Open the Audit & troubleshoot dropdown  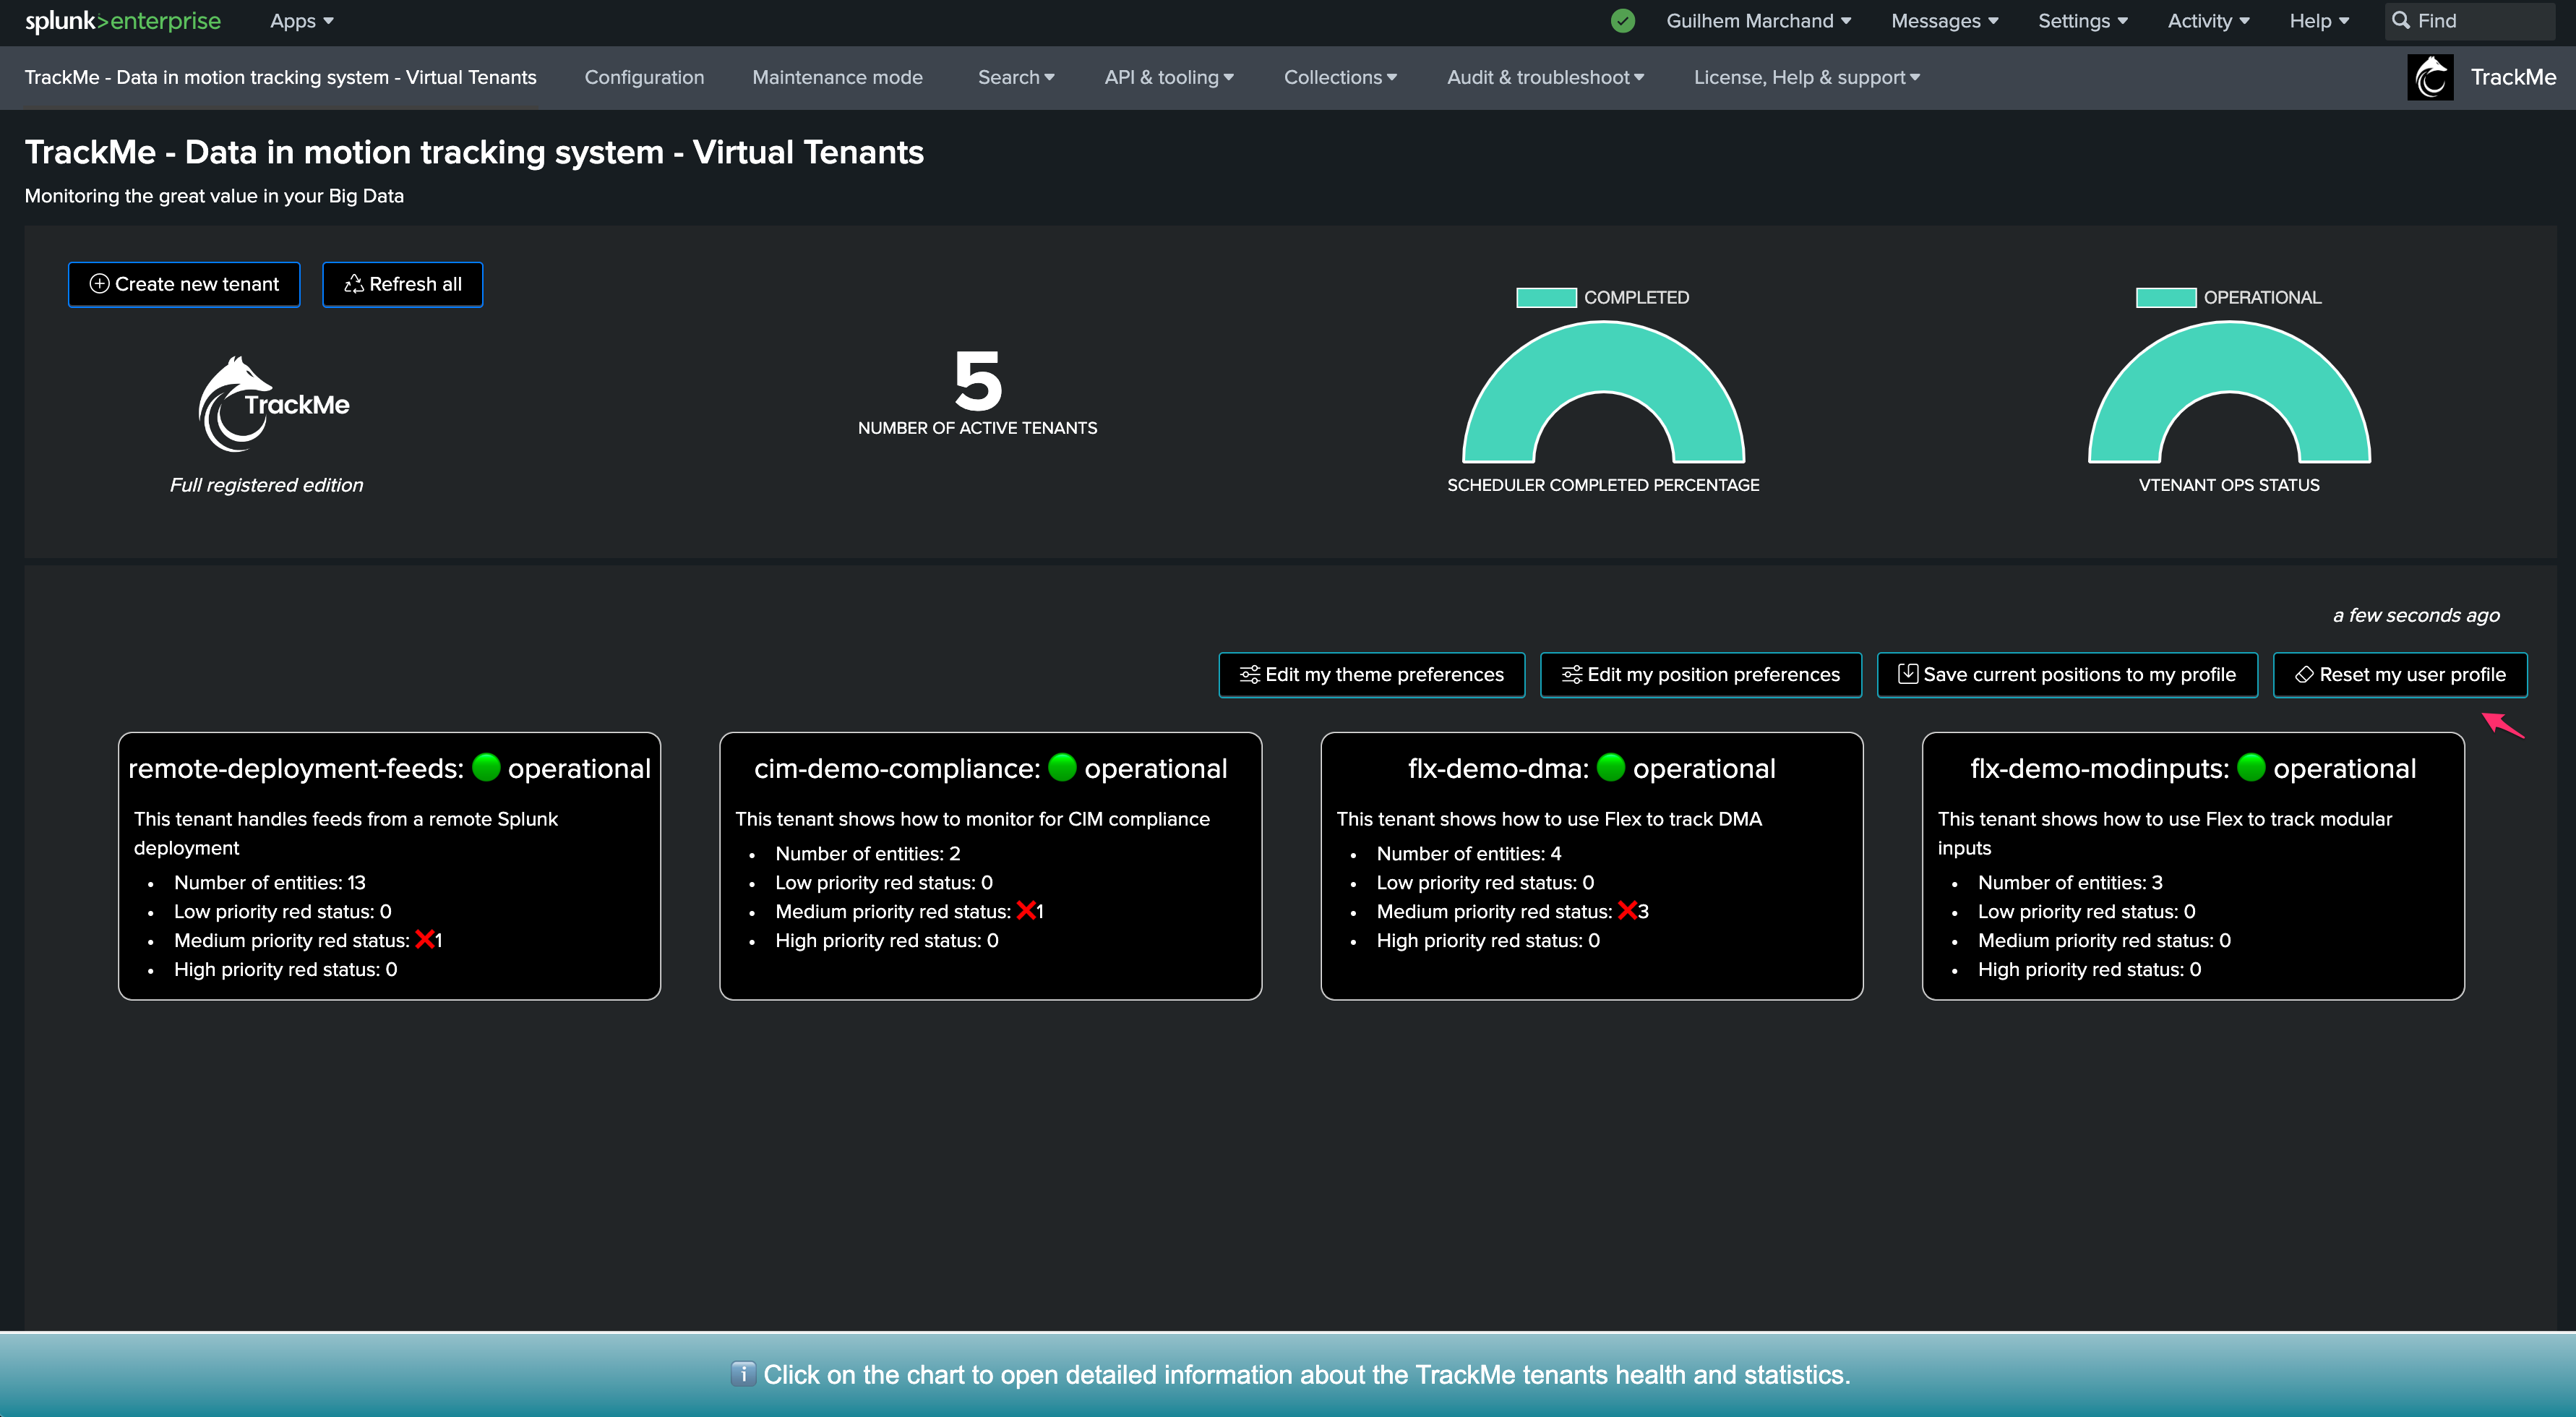[1545, 77]
